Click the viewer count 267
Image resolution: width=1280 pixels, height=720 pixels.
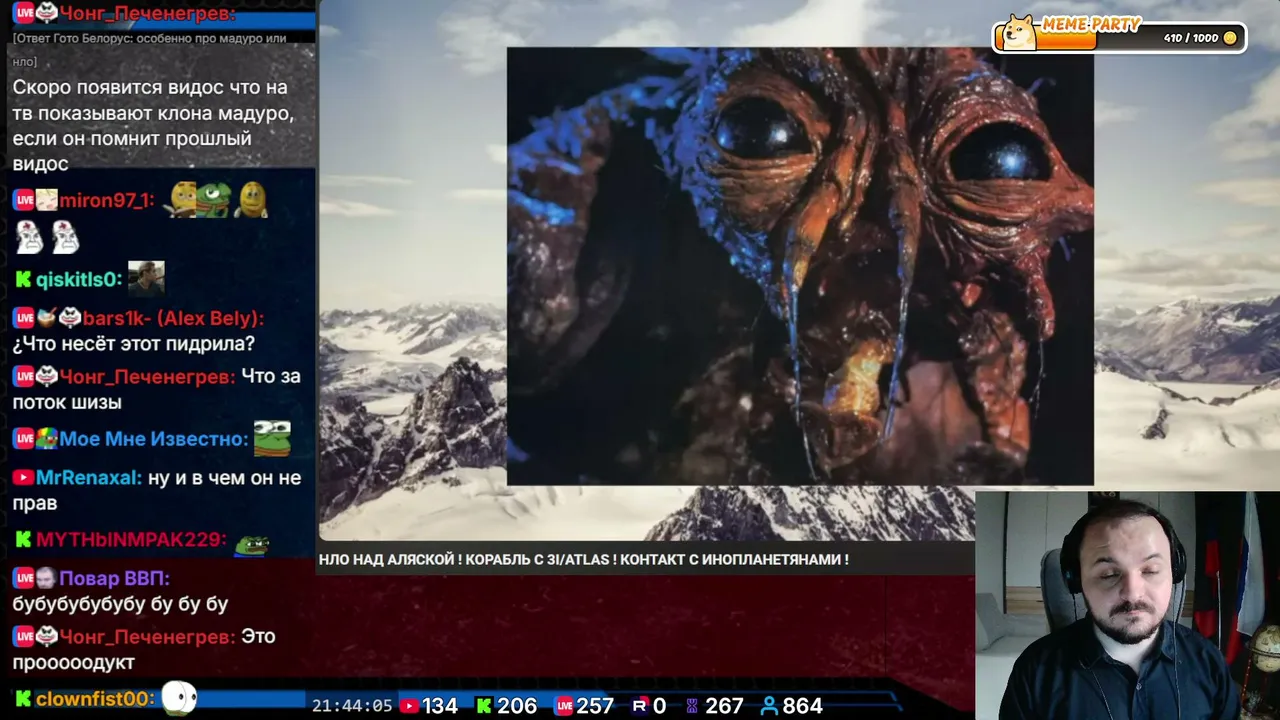tap(724, 706)
